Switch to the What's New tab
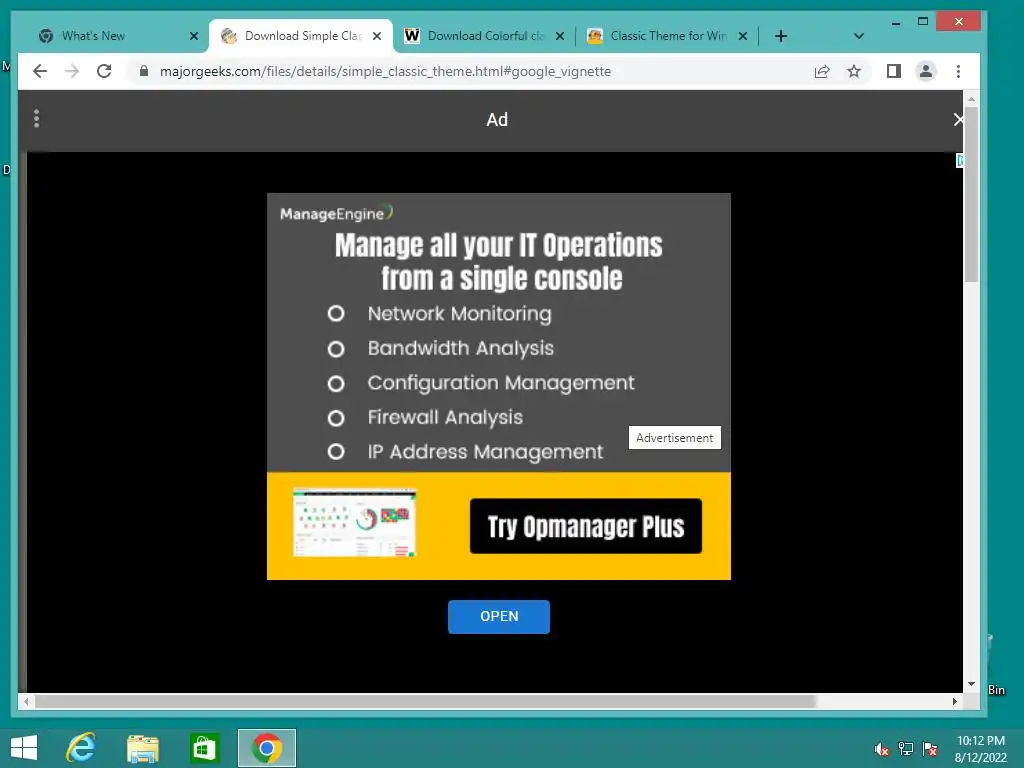The image size is (1024, 768). 118,36
